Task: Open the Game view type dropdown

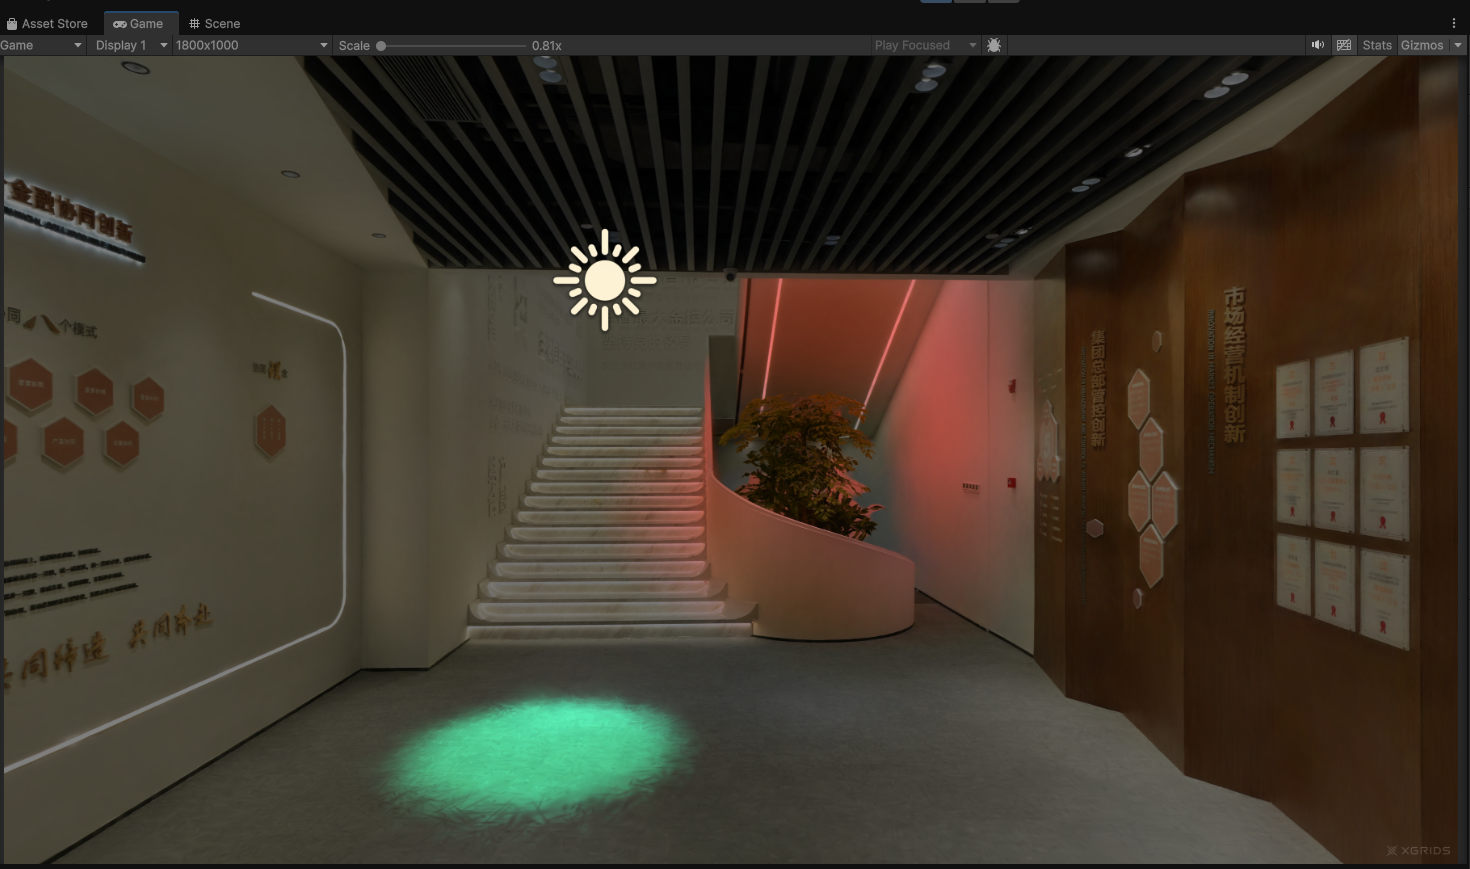Action: [x=42, y=45]
